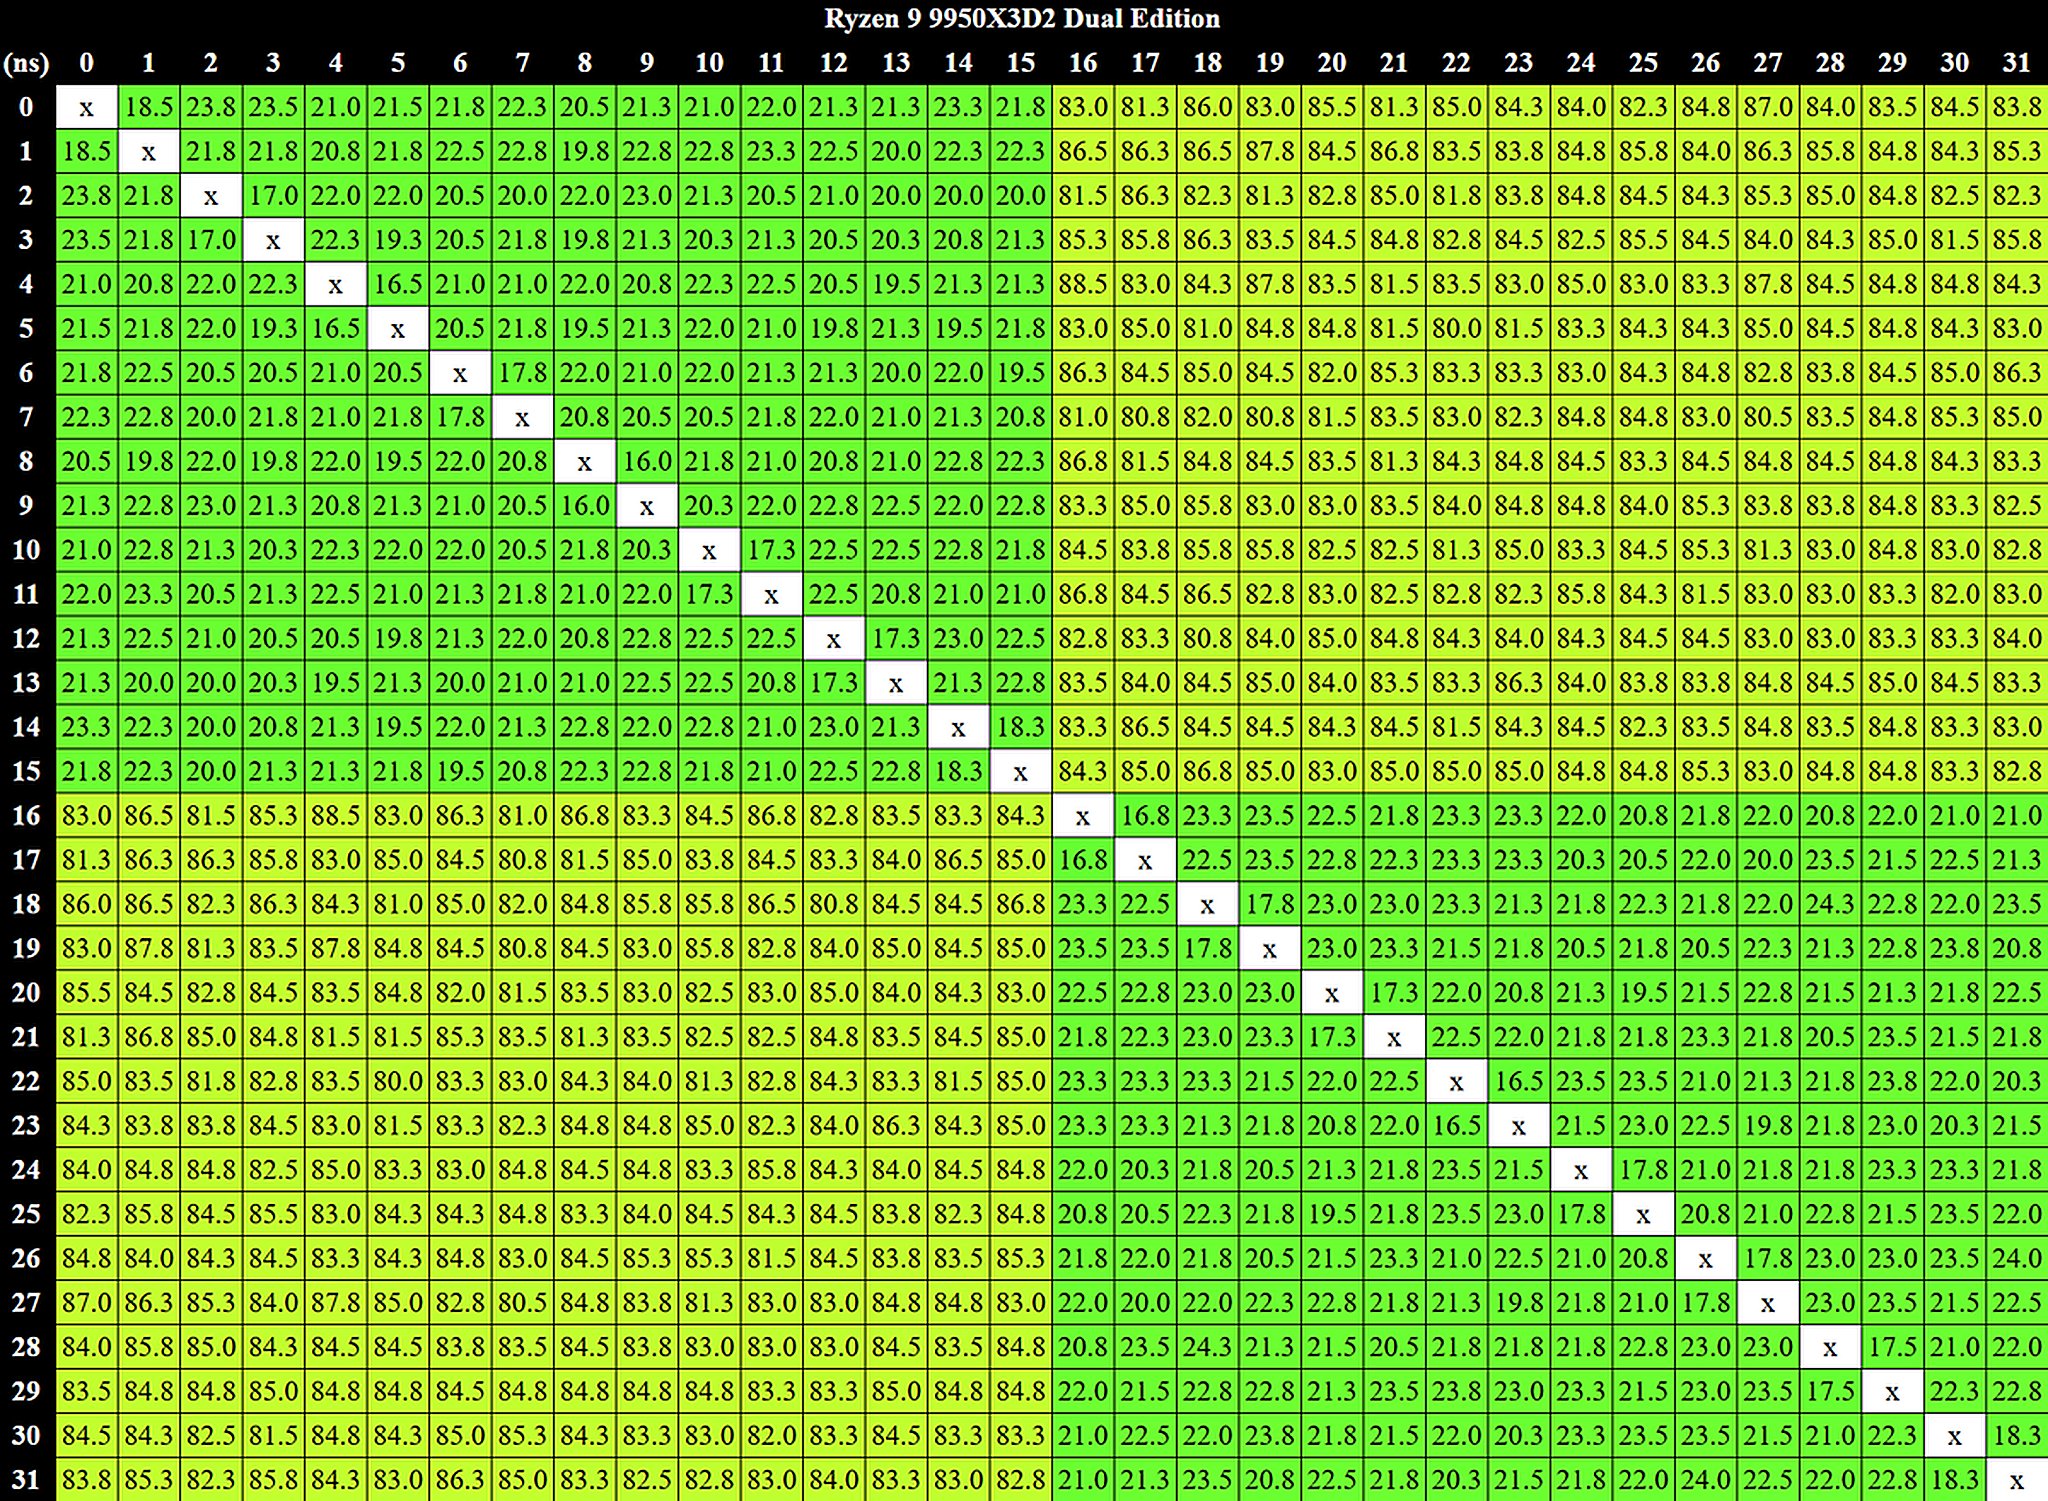
Task: Choose the 16.8 cell in row 16, column 17
Action: [x=1145, y=815]
